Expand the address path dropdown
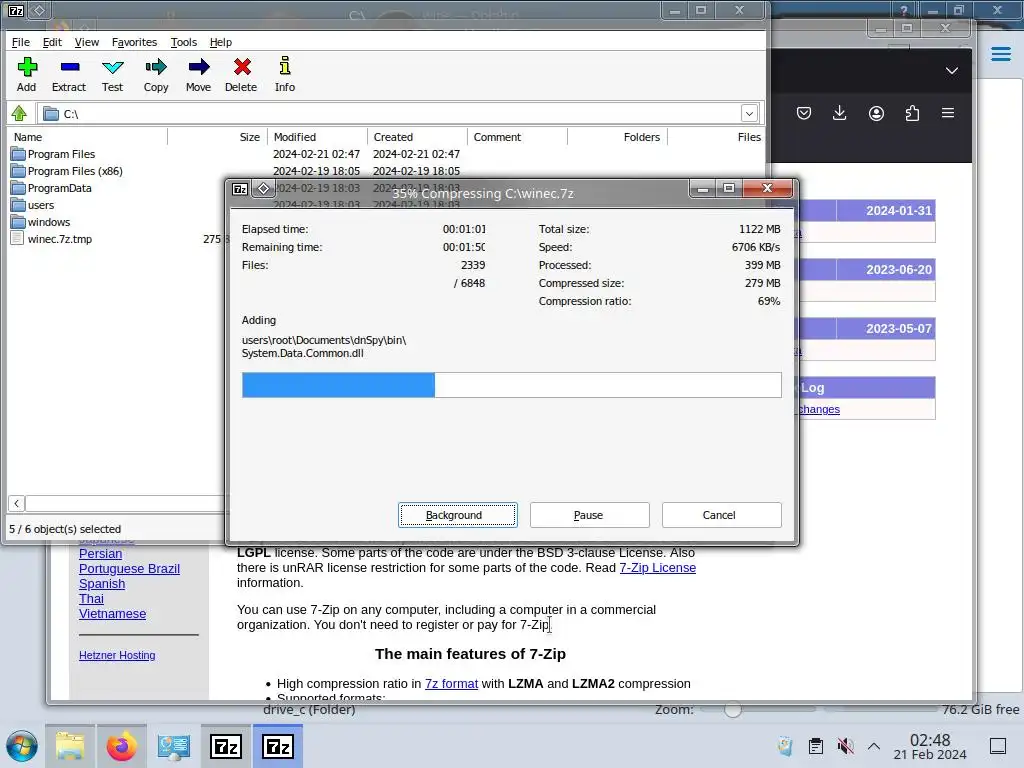1024x768 pixels. point(749,114)
